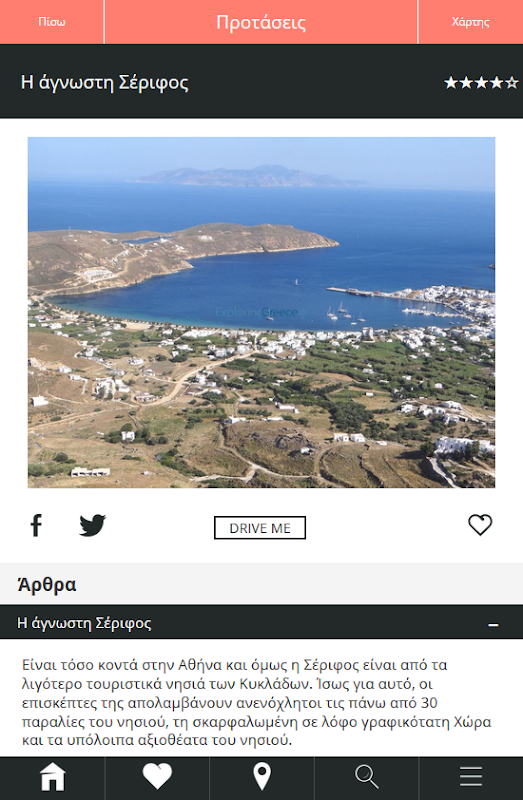Share on Facebook icon
The height and width of the screenshot is (800, 523).
pyautogui.click(x=36, y=525)
